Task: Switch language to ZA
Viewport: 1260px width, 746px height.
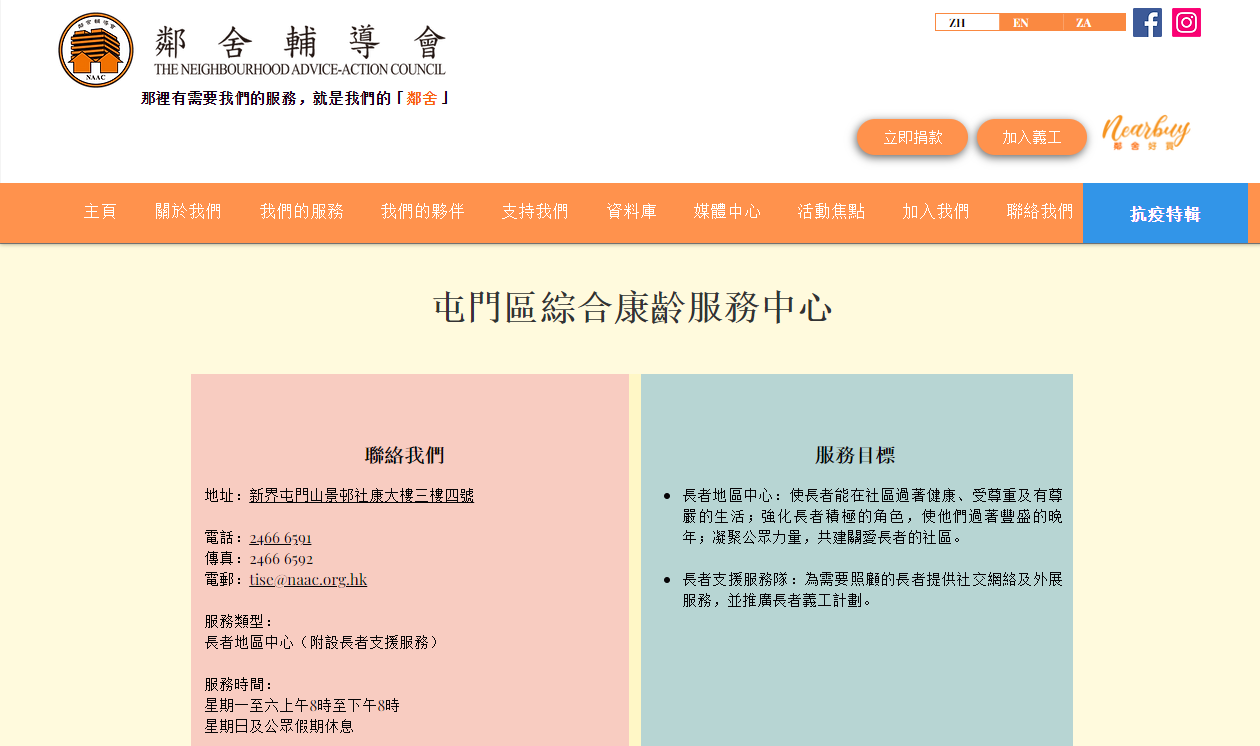Action: coord(1093,22)
